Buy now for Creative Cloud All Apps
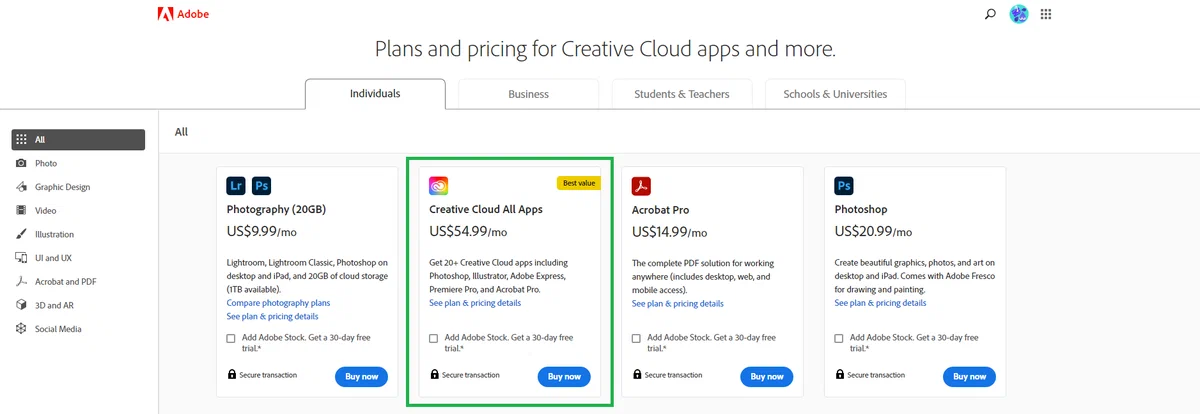 [564, 377]
